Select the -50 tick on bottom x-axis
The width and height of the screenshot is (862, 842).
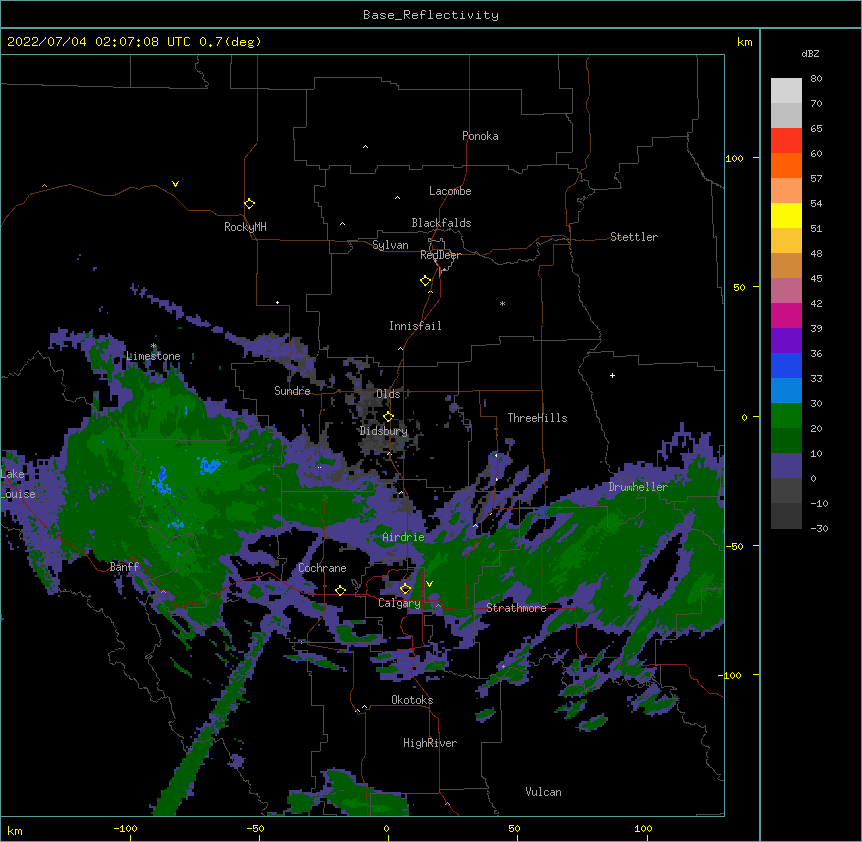(x=255, y=828)
